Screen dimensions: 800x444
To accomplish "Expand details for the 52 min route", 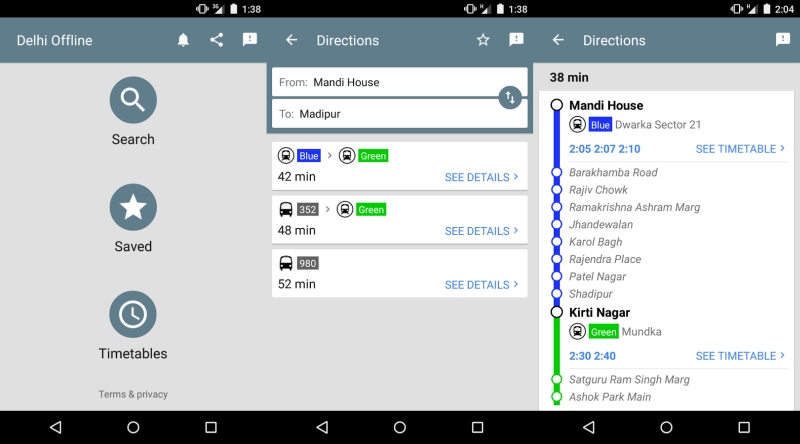I will pos(481,285).
